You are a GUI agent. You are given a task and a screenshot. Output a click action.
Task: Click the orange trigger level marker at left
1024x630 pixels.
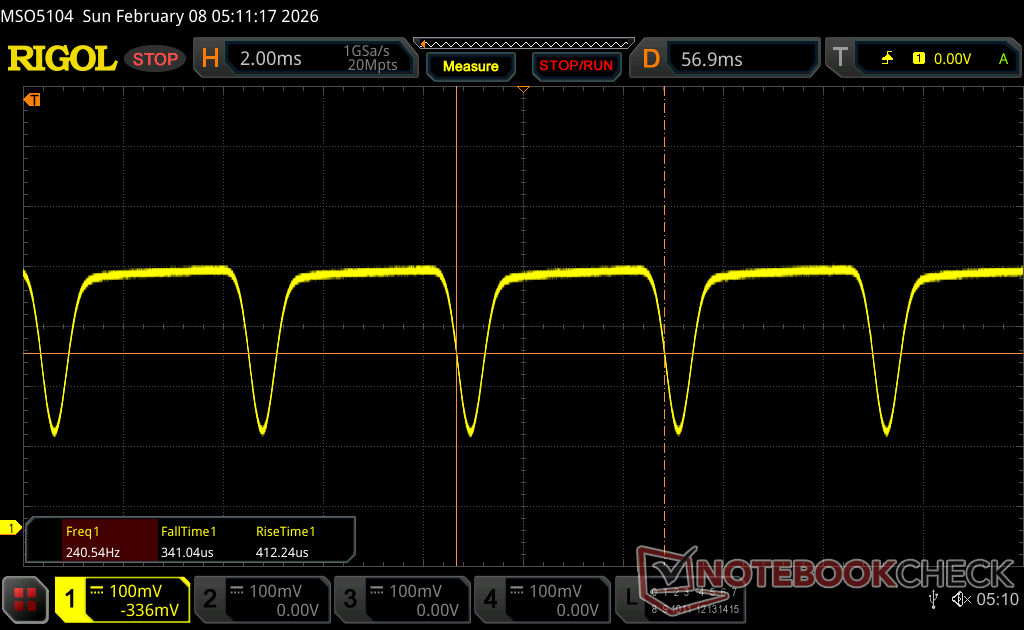point(32,99)
